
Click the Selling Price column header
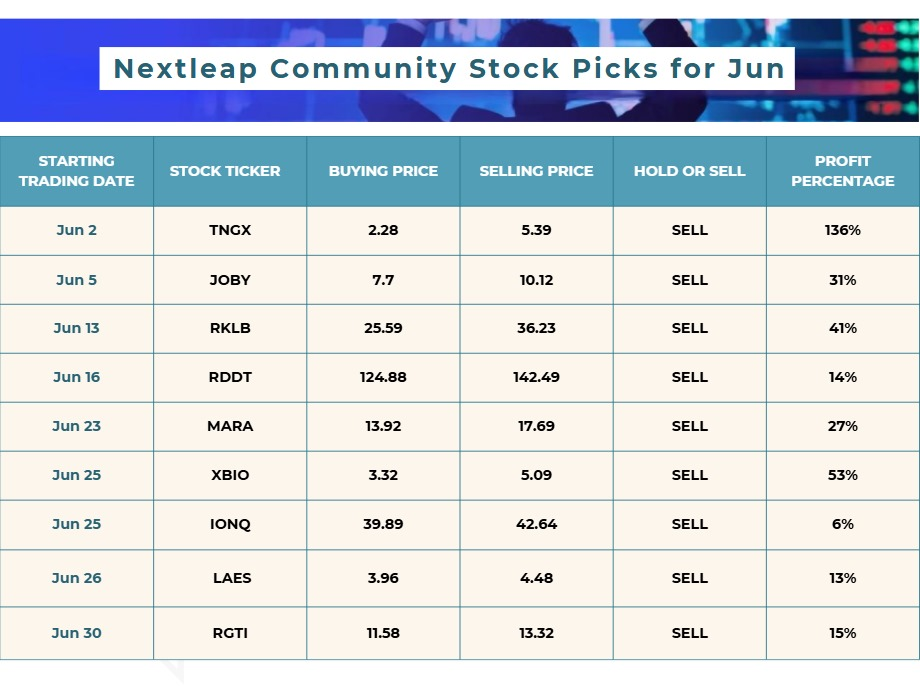pyautogui.click(x=536, y=171)
